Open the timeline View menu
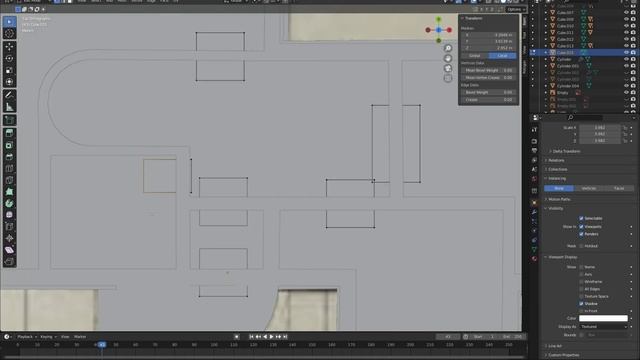The width and height of the screenshot is (640, 360). pyautogui.click(x=65, y=337)
